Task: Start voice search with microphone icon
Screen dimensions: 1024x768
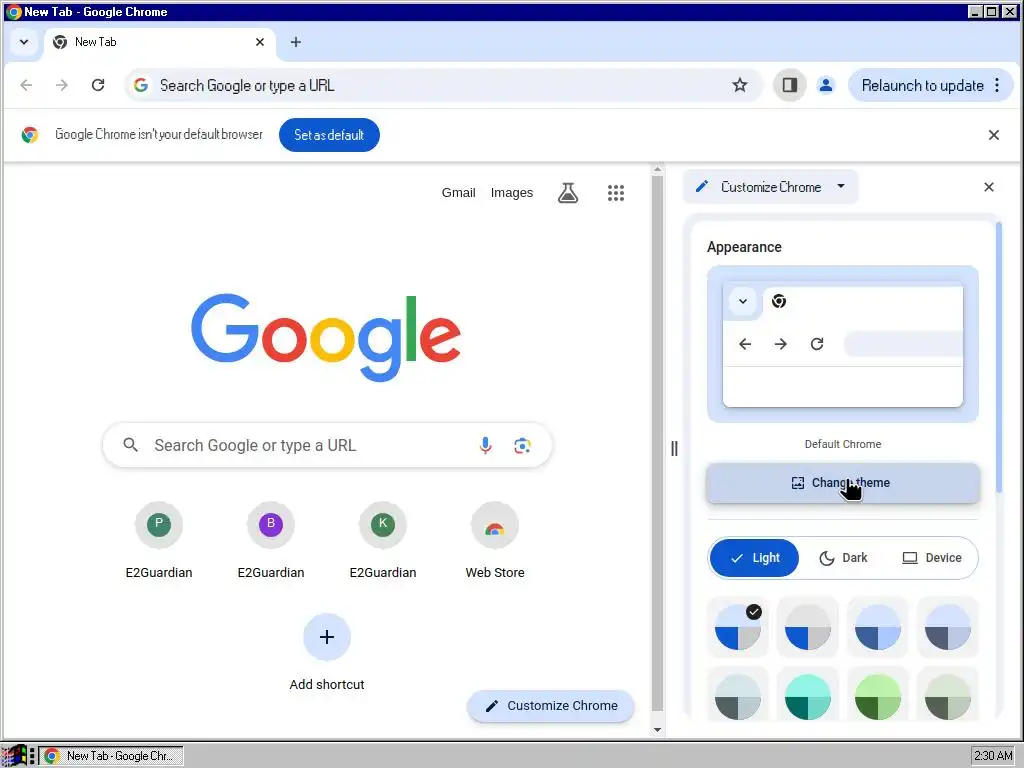Action: click(485, 445)
